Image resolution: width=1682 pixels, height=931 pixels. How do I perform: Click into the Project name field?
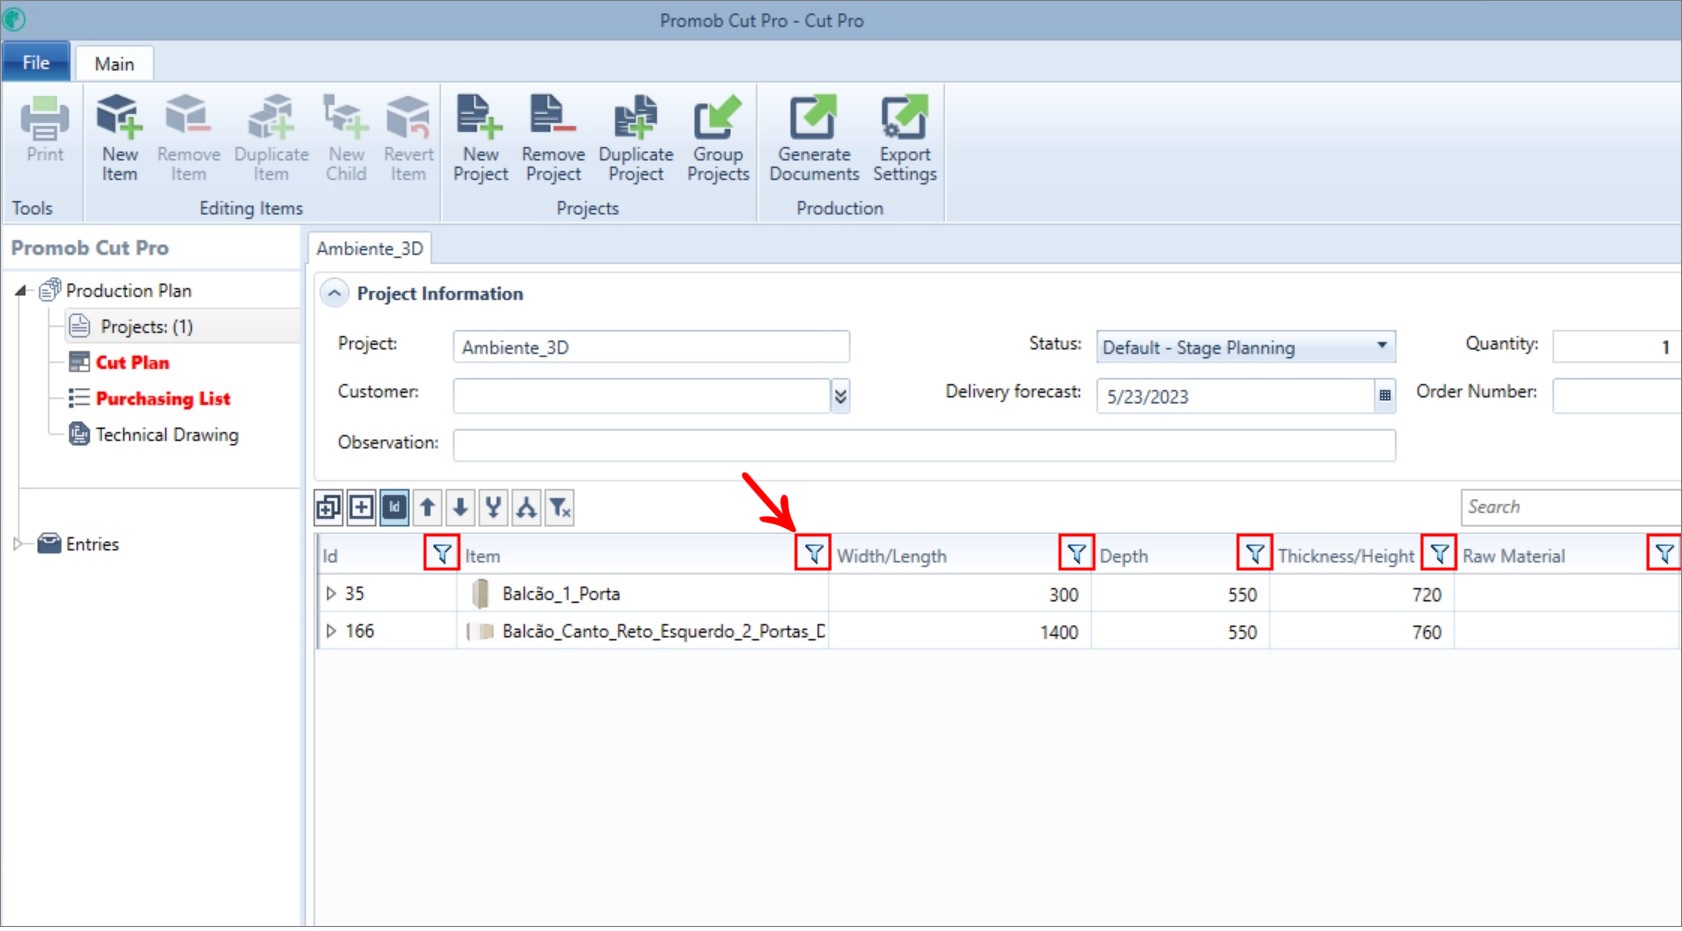click(x=651, y=348)
